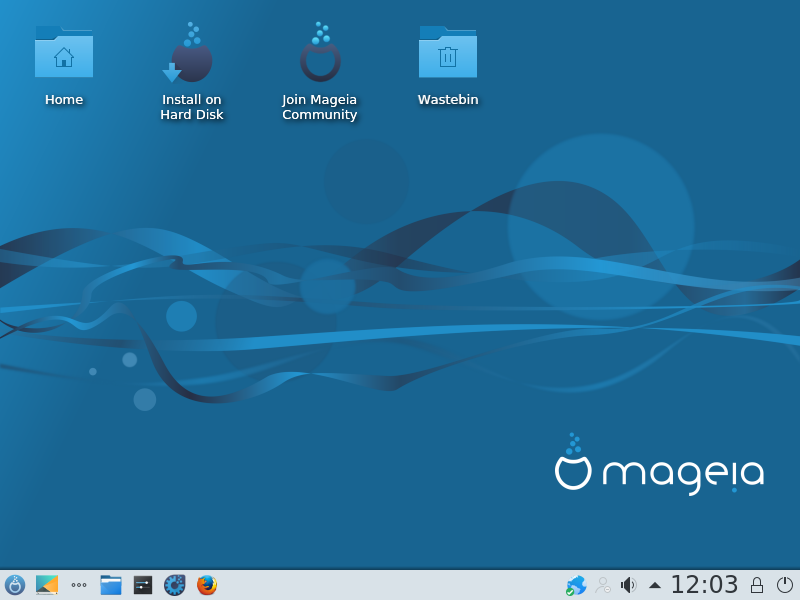Click the "Join Mageia Community" label text
Screen dimensions: 800x600
320,107
